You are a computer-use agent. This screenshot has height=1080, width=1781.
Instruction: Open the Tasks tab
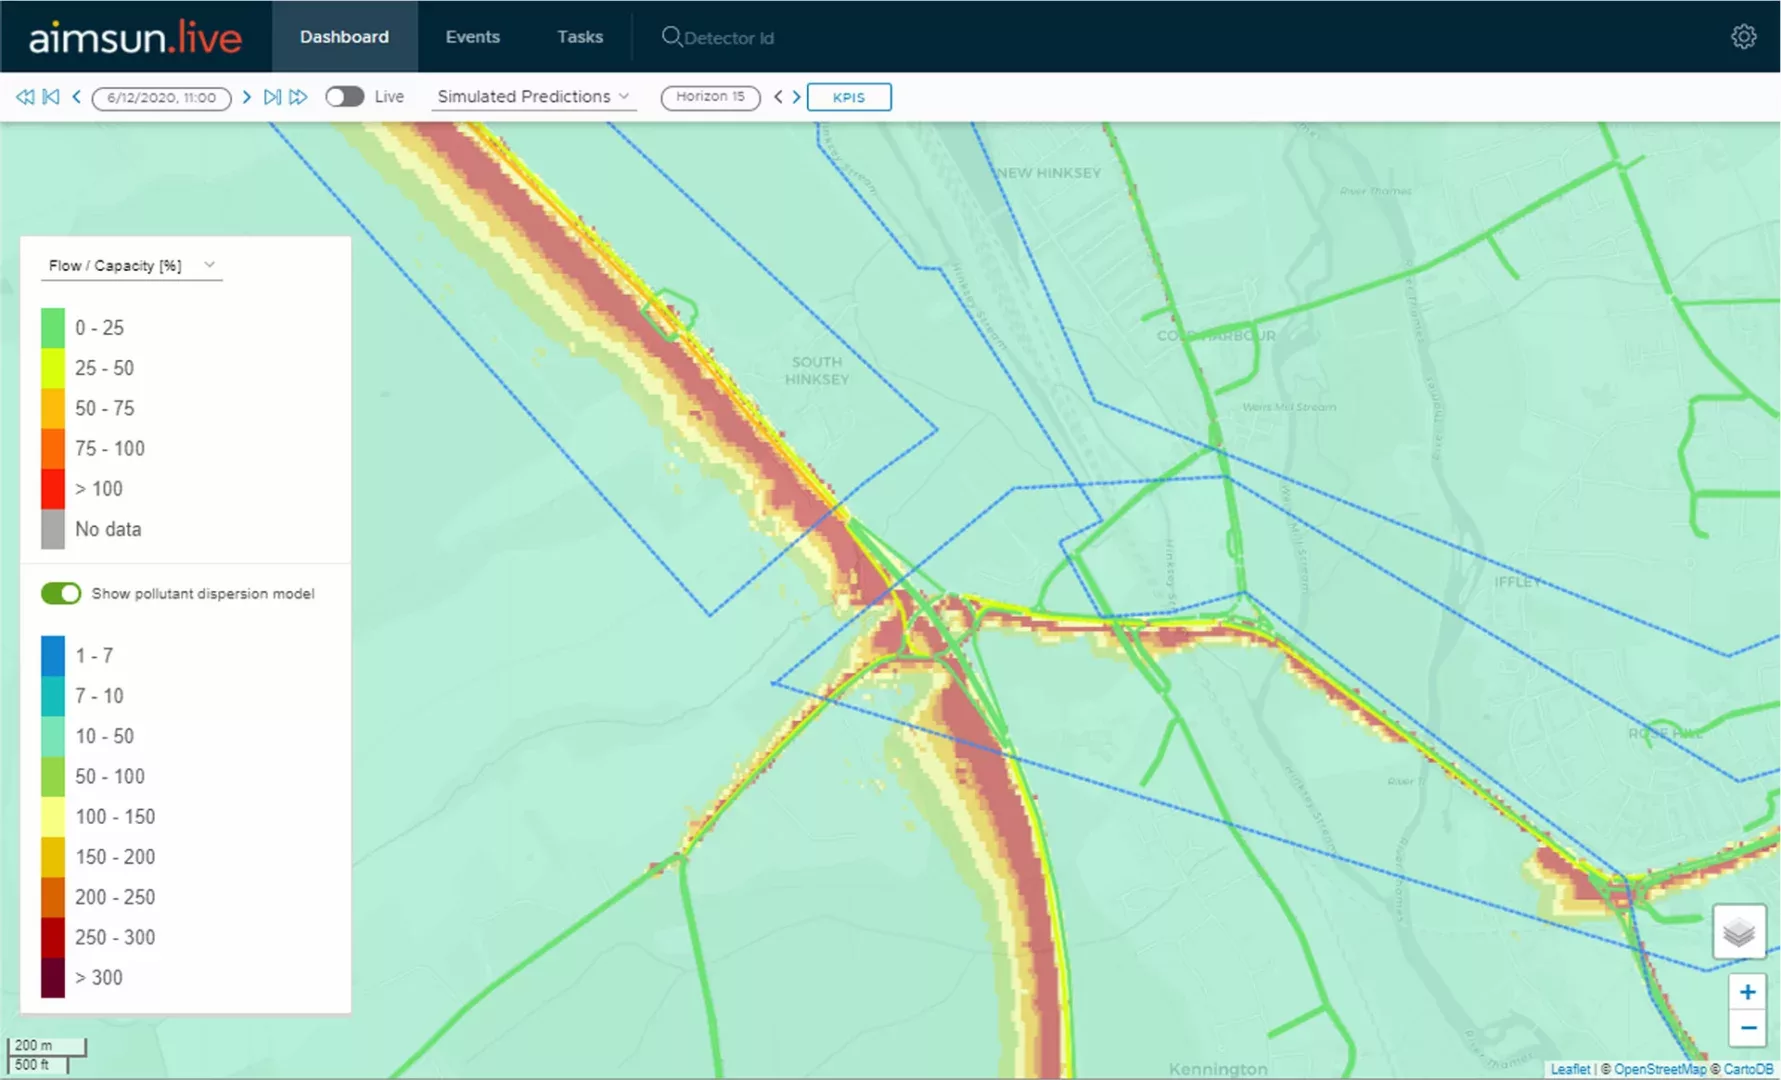tap(580, 37)
